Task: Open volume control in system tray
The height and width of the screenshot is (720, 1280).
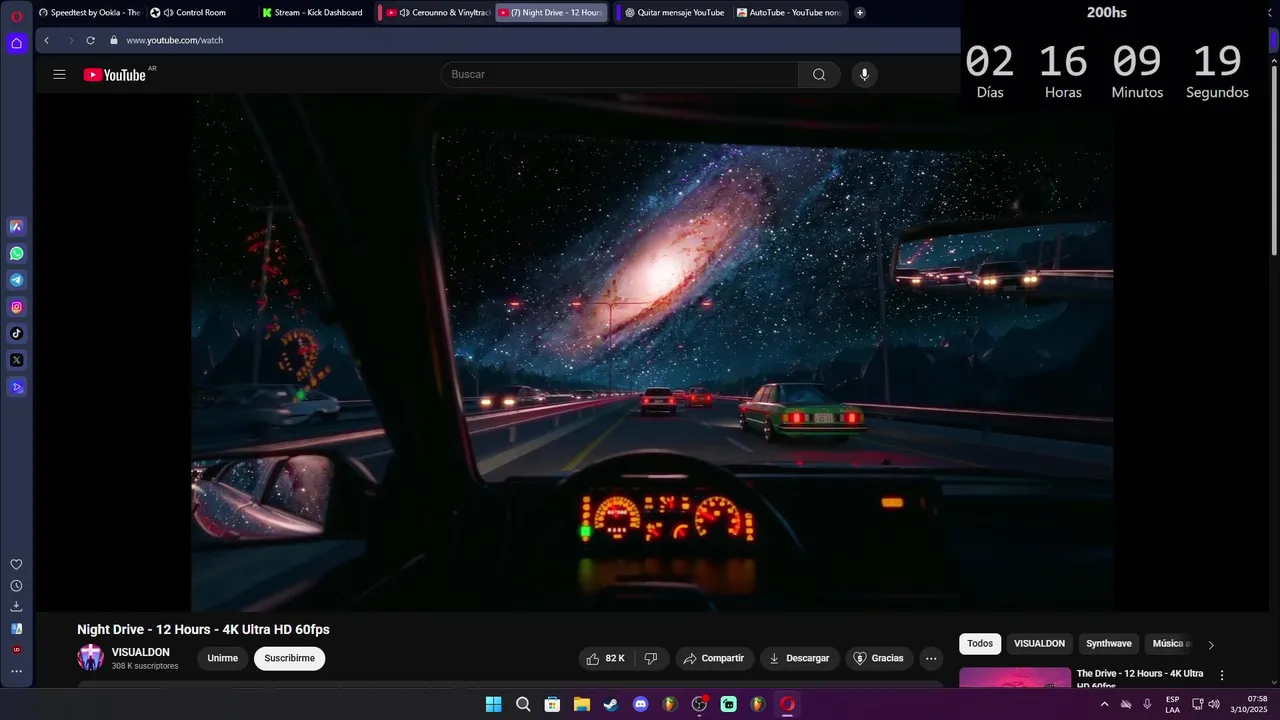Action: (x=1214, y=704)
